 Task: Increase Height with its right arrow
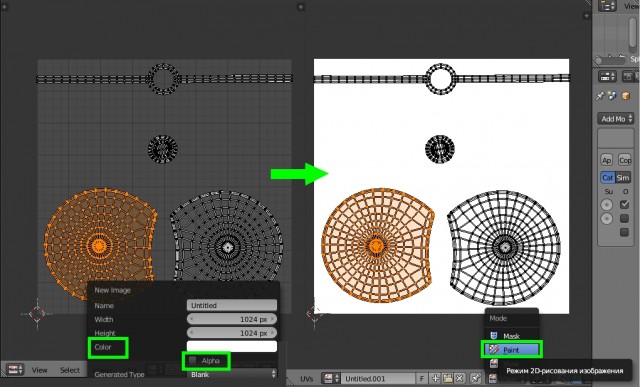[x=272, y=333]
